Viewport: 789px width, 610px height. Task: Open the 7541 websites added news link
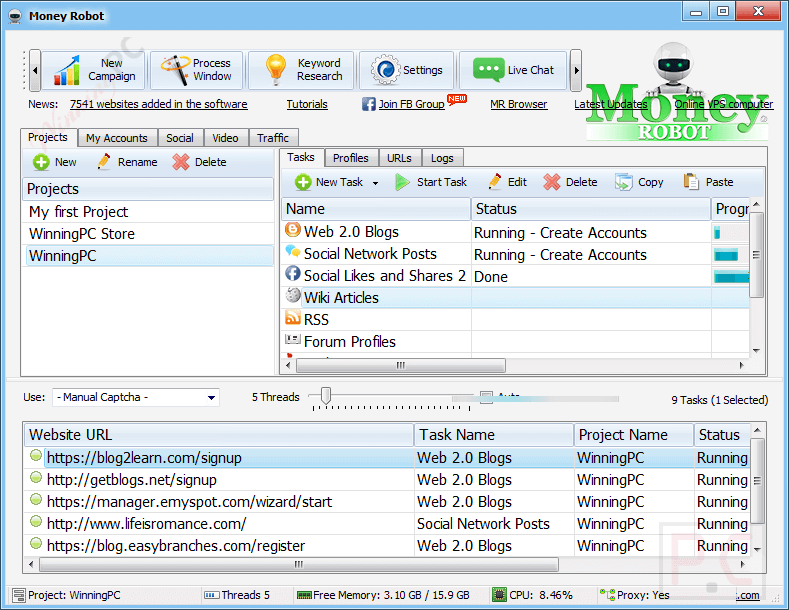pyautogui.click(x=159, y=104)
